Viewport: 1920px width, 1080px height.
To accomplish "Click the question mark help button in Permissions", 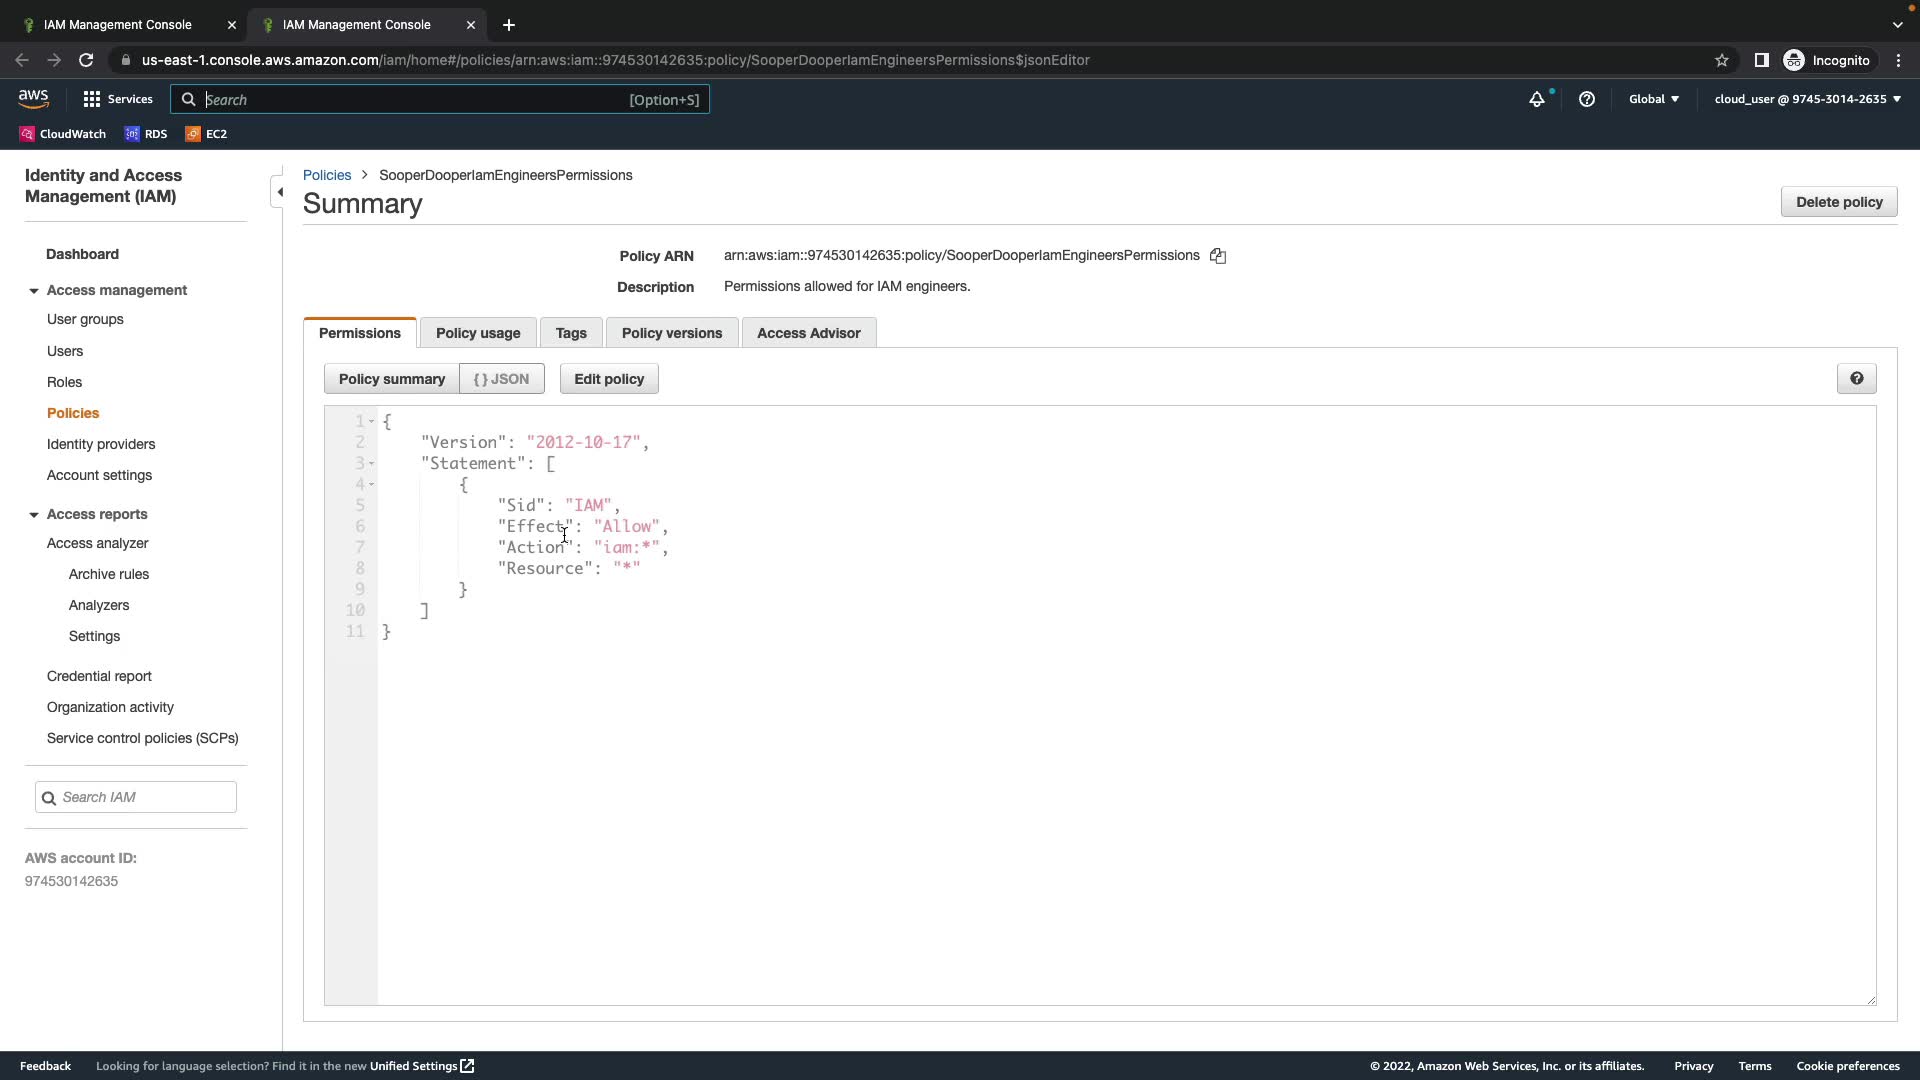I will [1856, 379].
